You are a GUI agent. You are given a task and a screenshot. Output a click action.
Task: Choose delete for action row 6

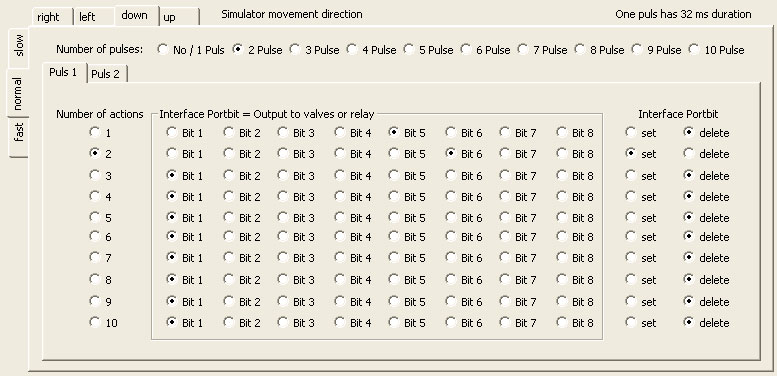click(688, 237)
